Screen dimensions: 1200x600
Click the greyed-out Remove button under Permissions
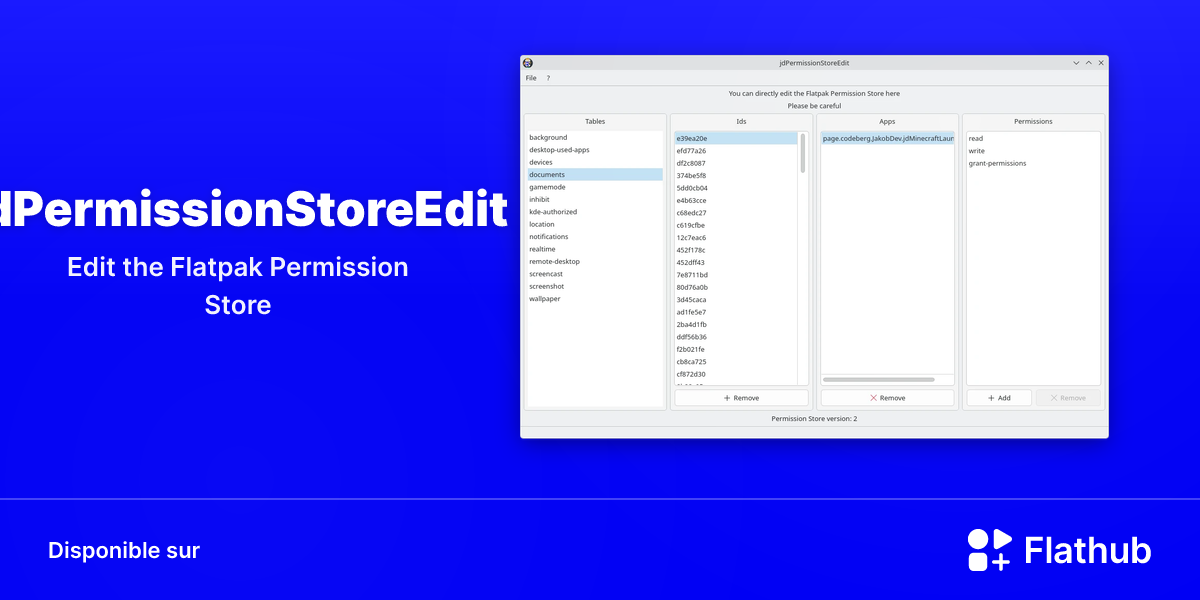1068,398
